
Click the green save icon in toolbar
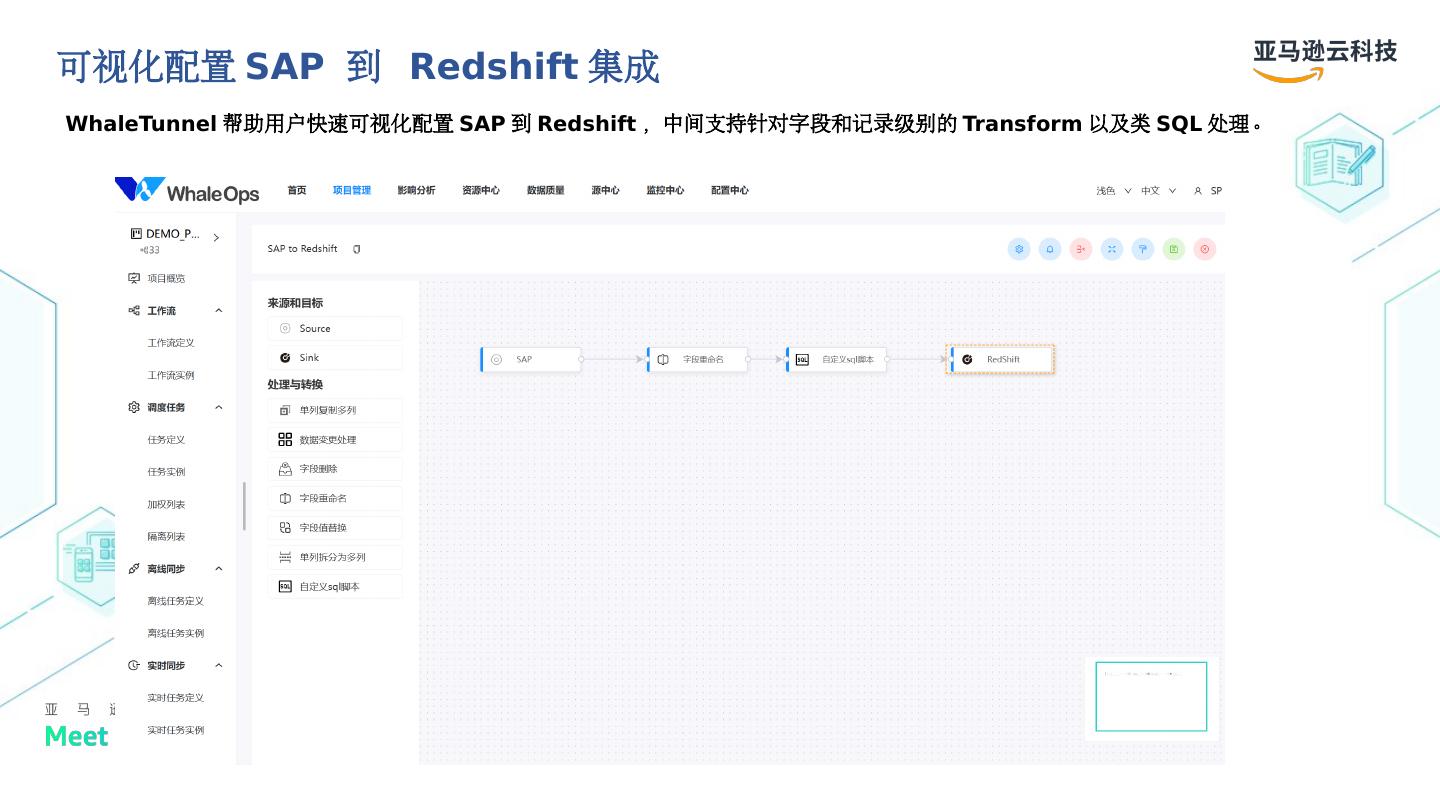point(1174,249)
